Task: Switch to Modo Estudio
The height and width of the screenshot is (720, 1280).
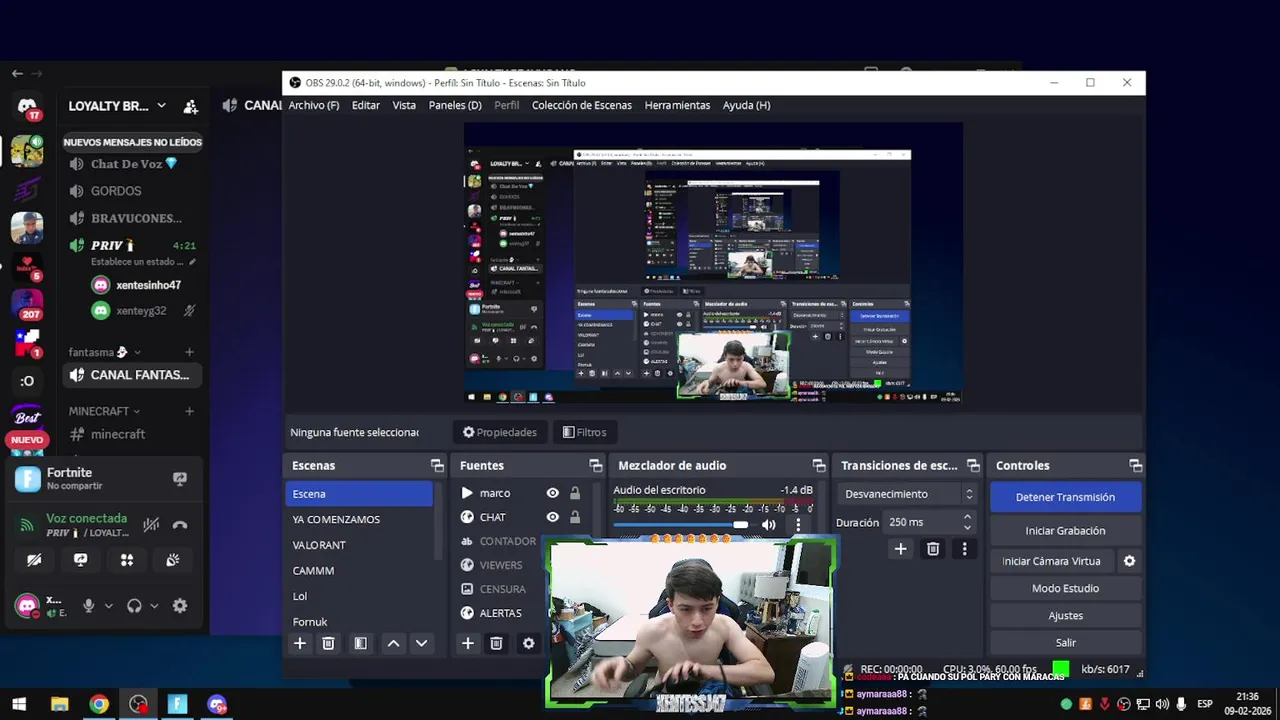Action: 1065,589
